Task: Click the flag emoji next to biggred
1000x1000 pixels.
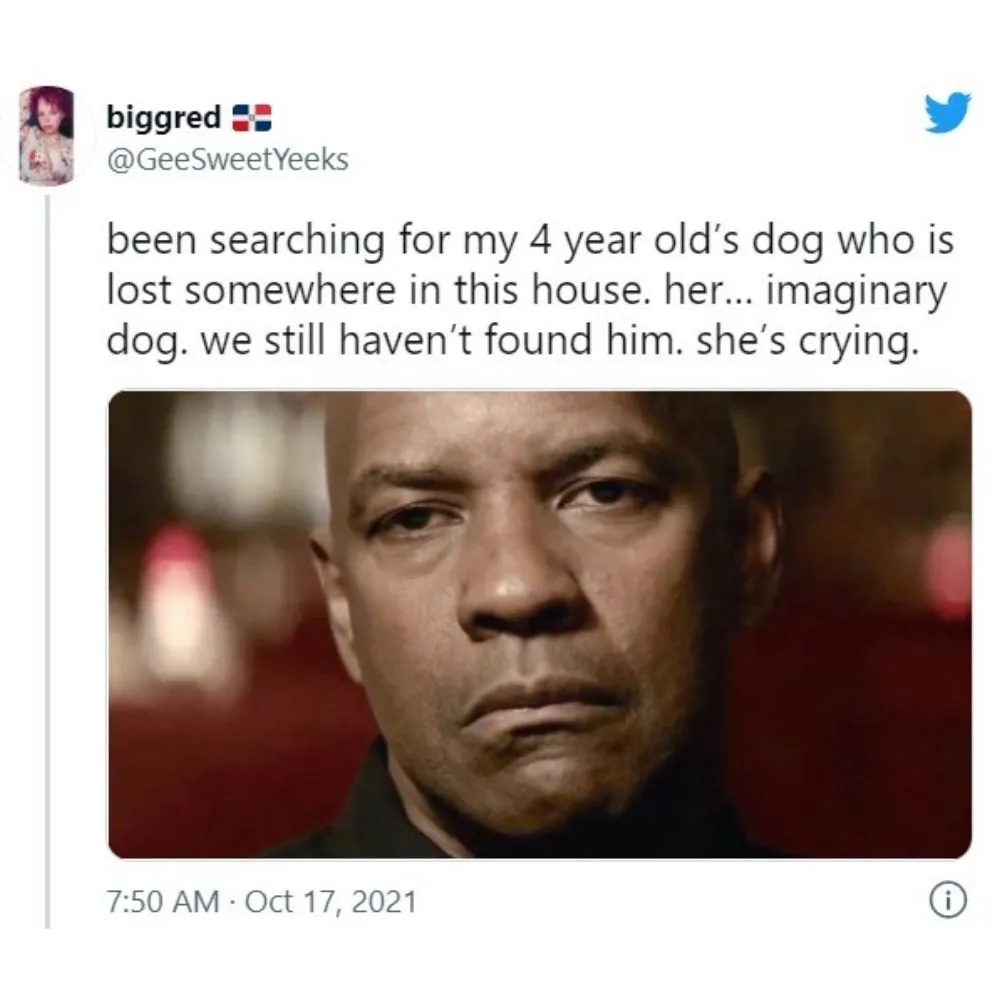Action: [x=251, y=118]
